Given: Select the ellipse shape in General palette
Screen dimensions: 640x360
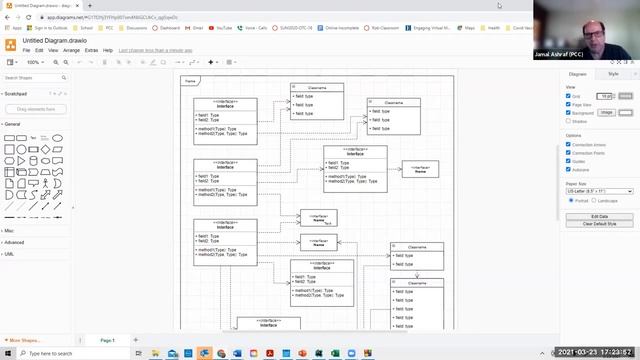Looking at the screenshot, I should [58, 138].
